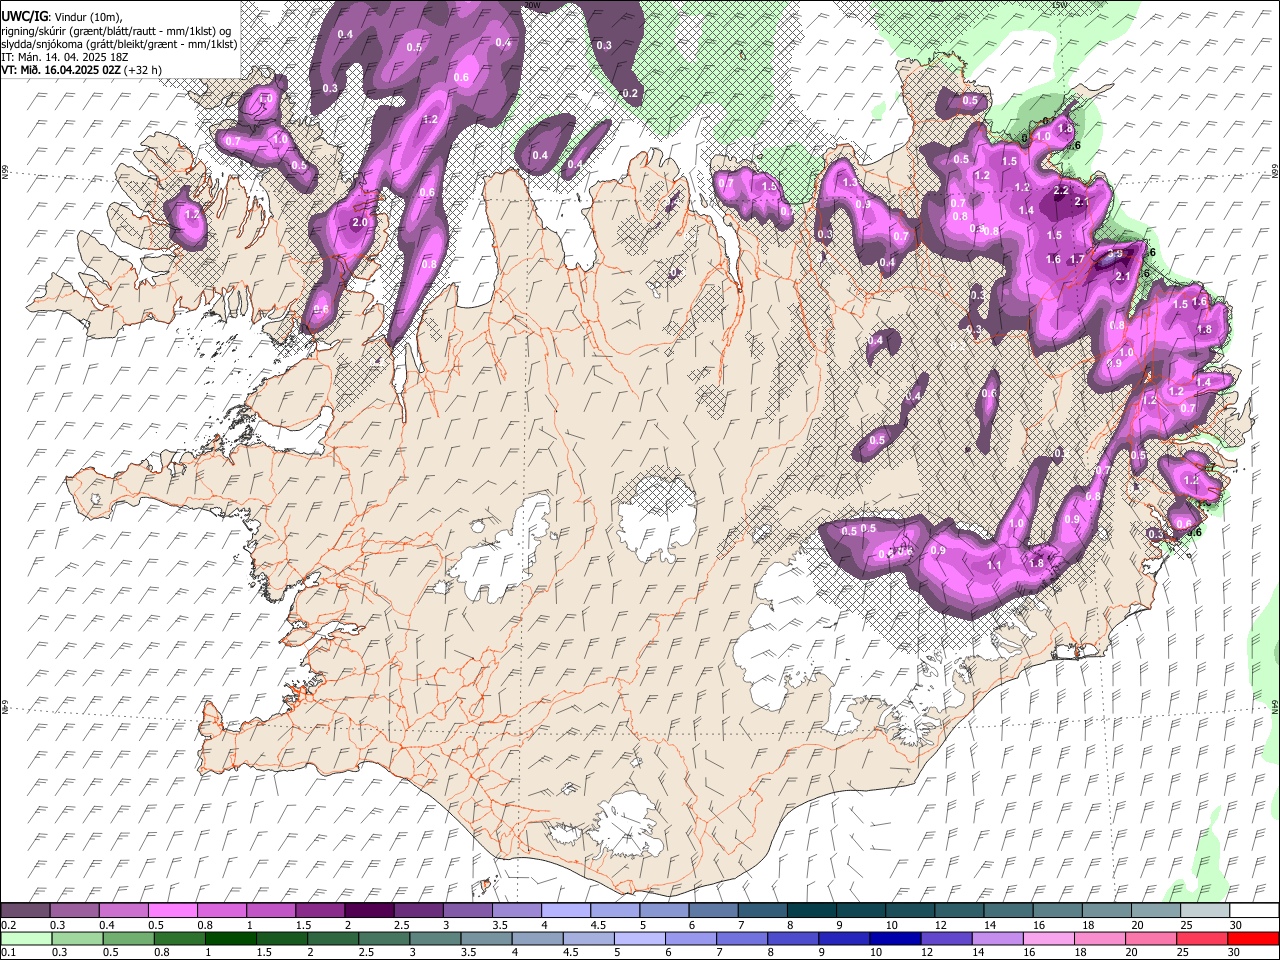Viewport: 1280px width, 960px height.
Task: Pick the bright pink swatch above 0.5 in the snow legend
Action: (172, 911)
